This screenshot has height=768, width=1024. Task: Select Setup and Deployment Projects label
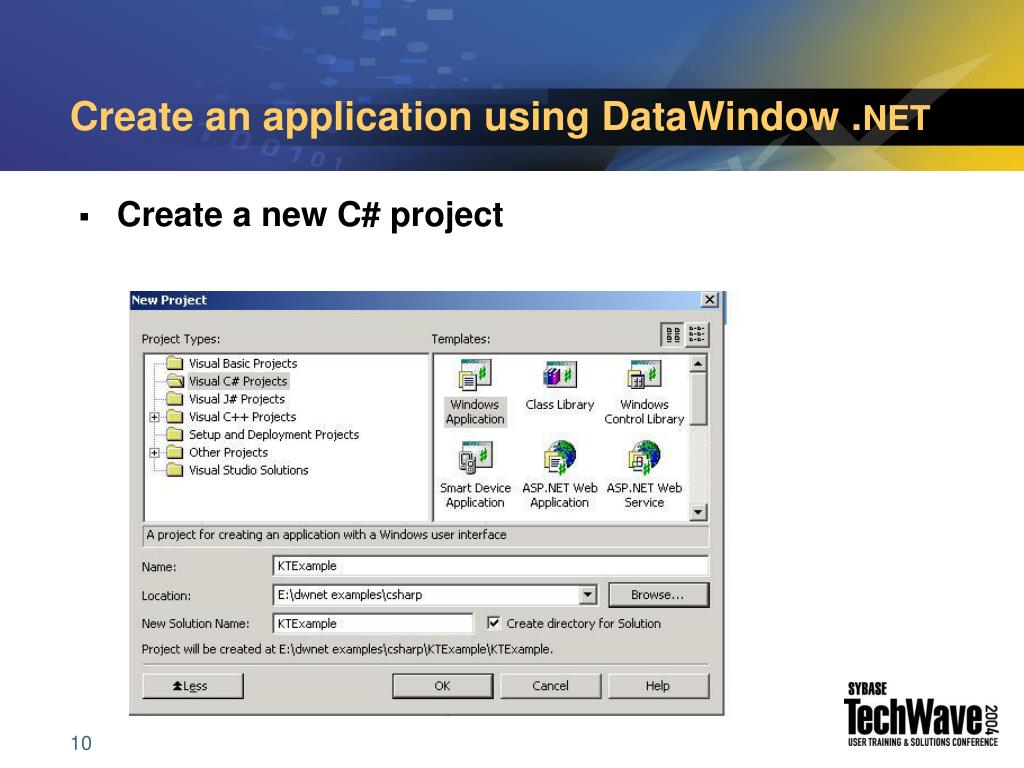tap(274, 434)
